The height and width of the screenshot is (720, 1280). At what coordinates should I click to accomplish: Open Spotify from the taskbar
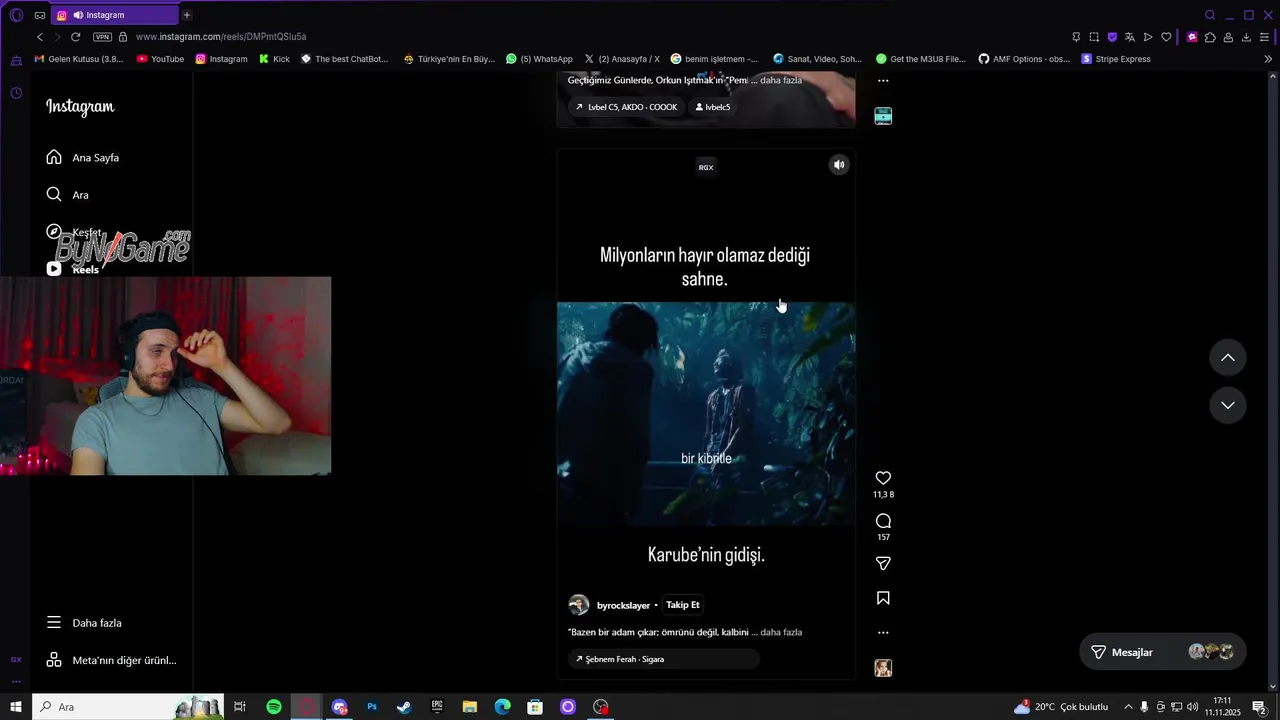(x=274, y=707)
